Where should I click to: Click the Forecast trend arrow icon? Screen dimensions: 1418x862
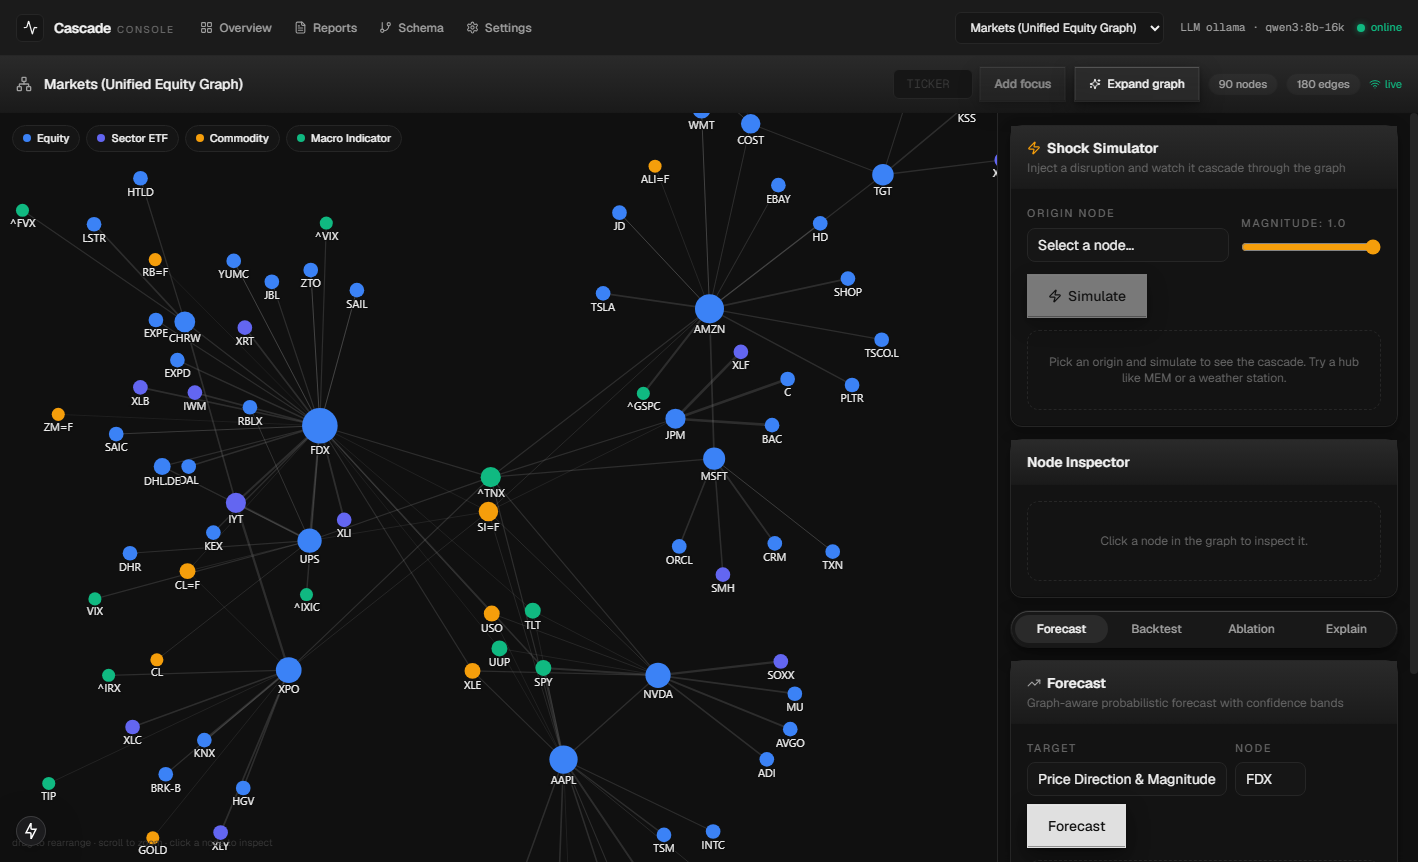coord(1034,683)
